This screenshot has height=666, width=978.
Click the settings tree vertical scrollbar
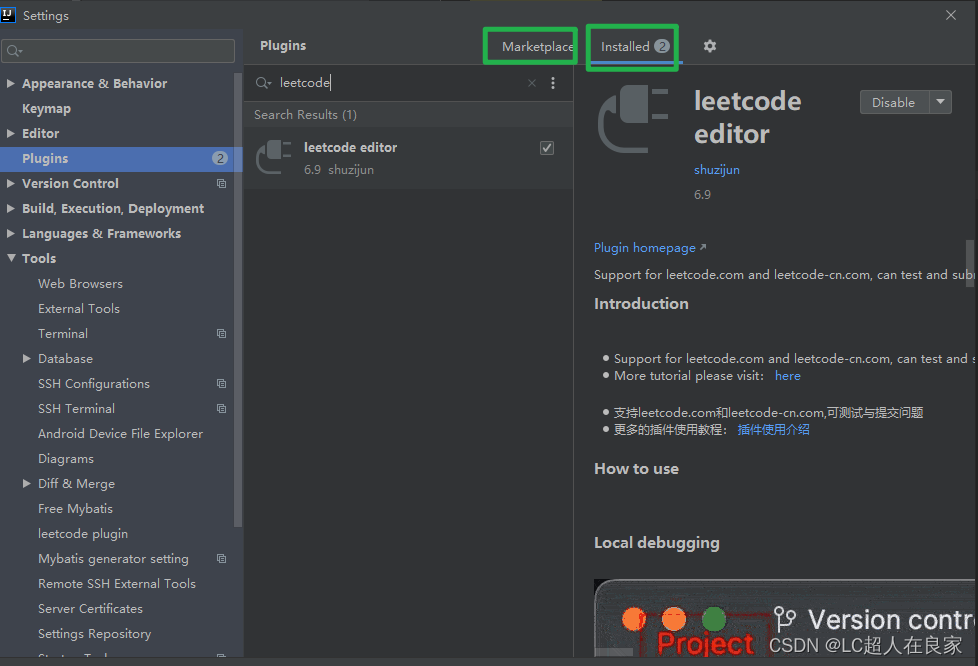pos(238,299)
